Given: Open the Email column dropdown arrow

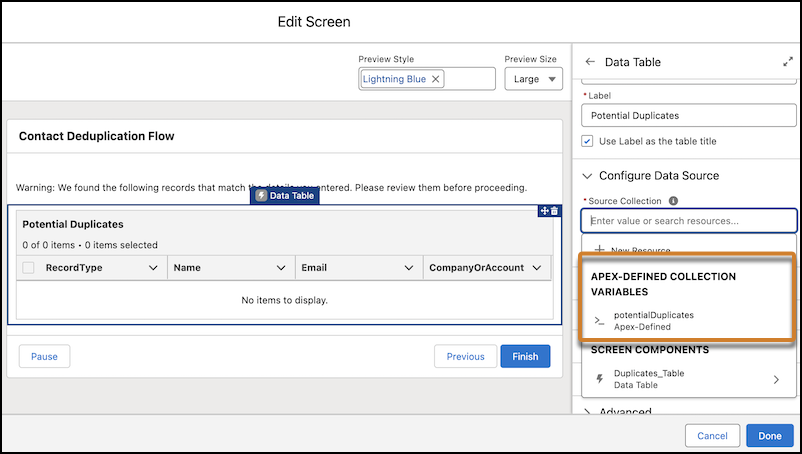Looking at the screenshot, I should pos(409,268).
